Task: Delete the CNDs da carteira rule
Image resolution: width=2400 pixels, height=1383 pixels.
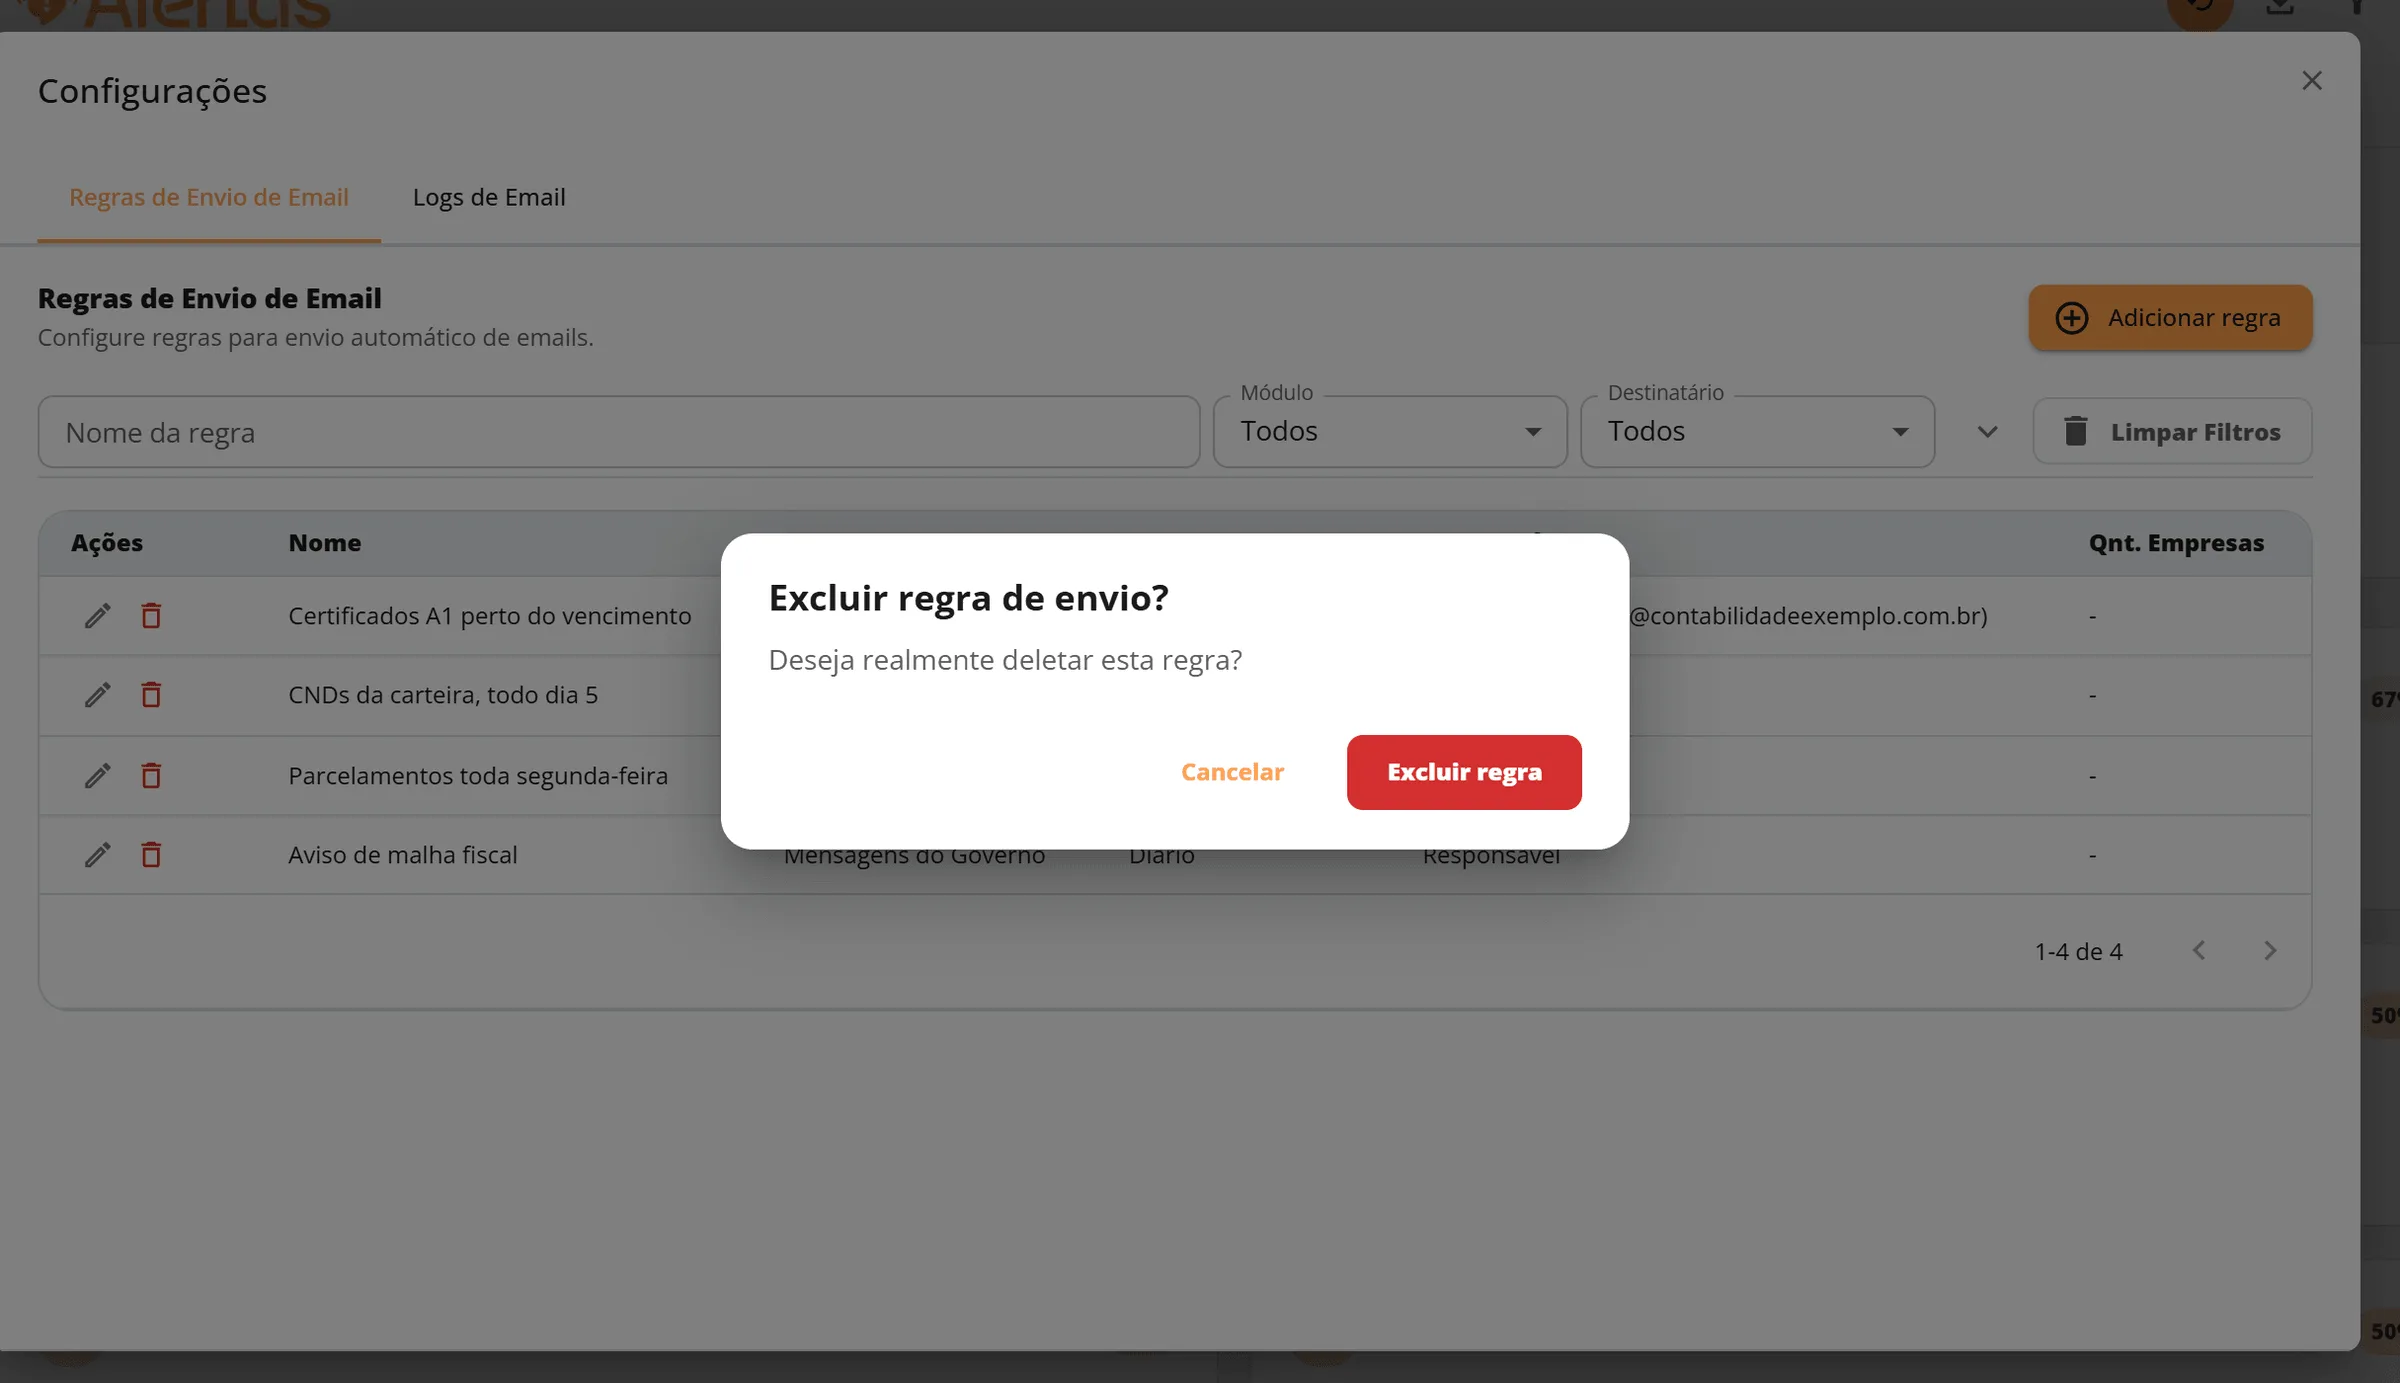Action: (151, 695)
